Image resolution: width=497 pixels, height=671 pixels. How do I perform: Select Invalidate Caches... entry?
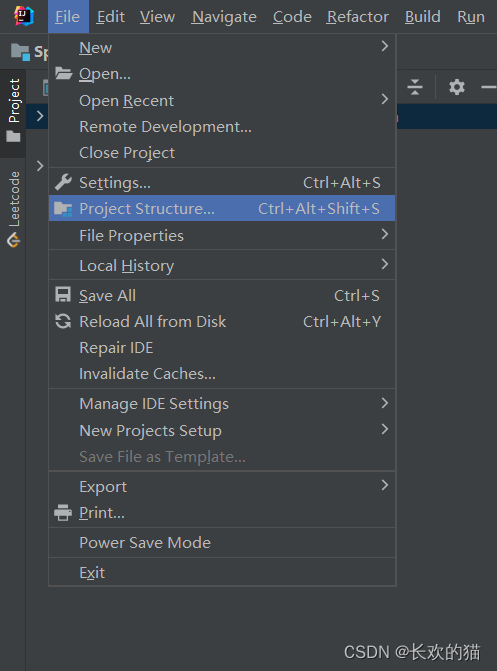222,374
